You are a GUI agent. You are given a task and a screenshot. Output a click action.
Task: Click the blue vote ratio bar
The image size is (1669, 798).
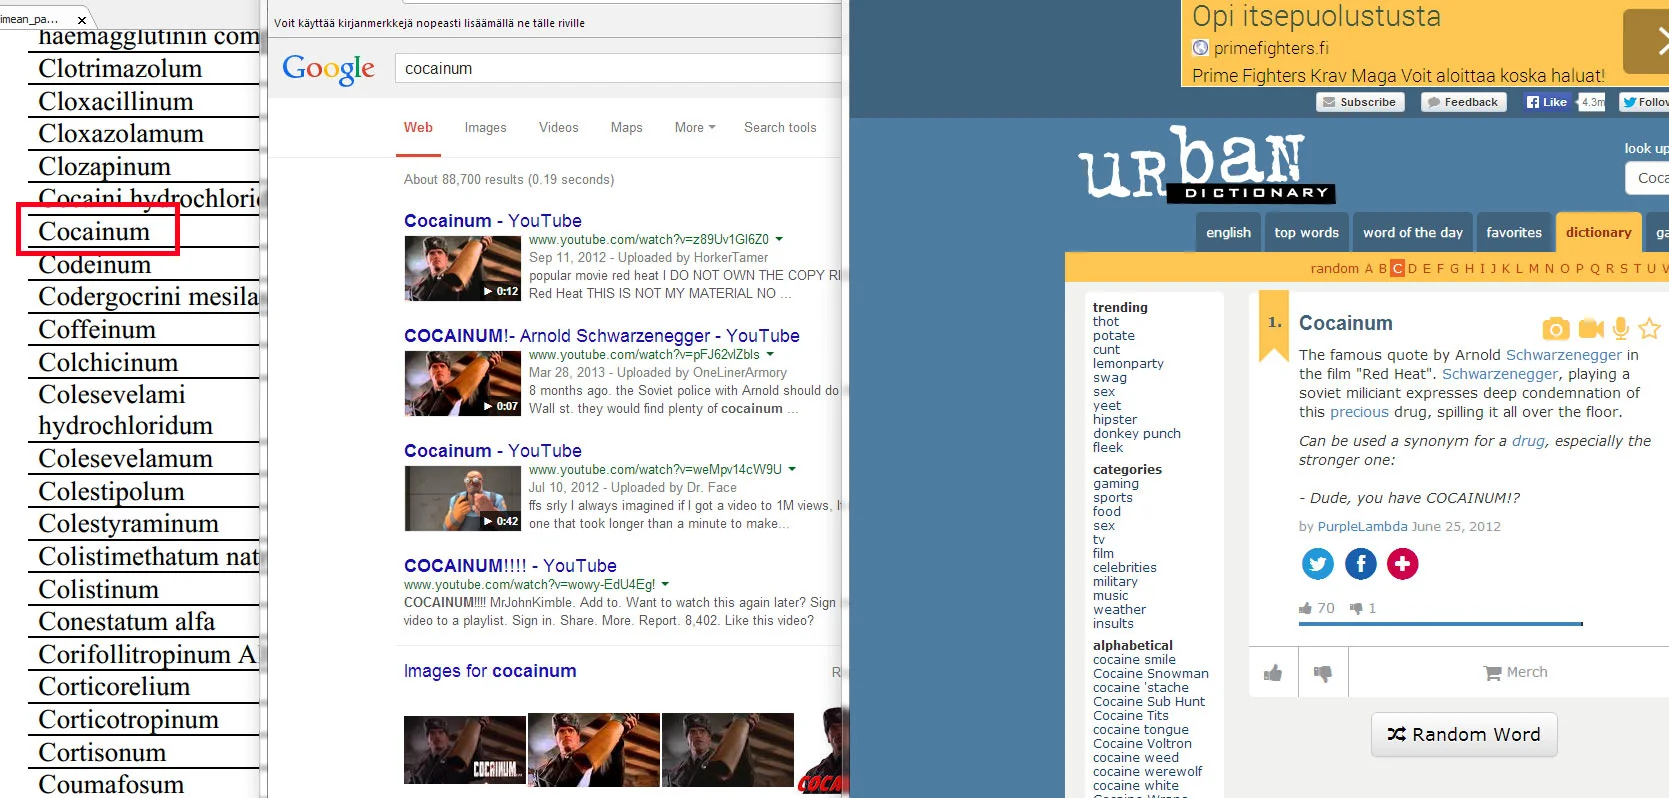[x=1440, y=624]
